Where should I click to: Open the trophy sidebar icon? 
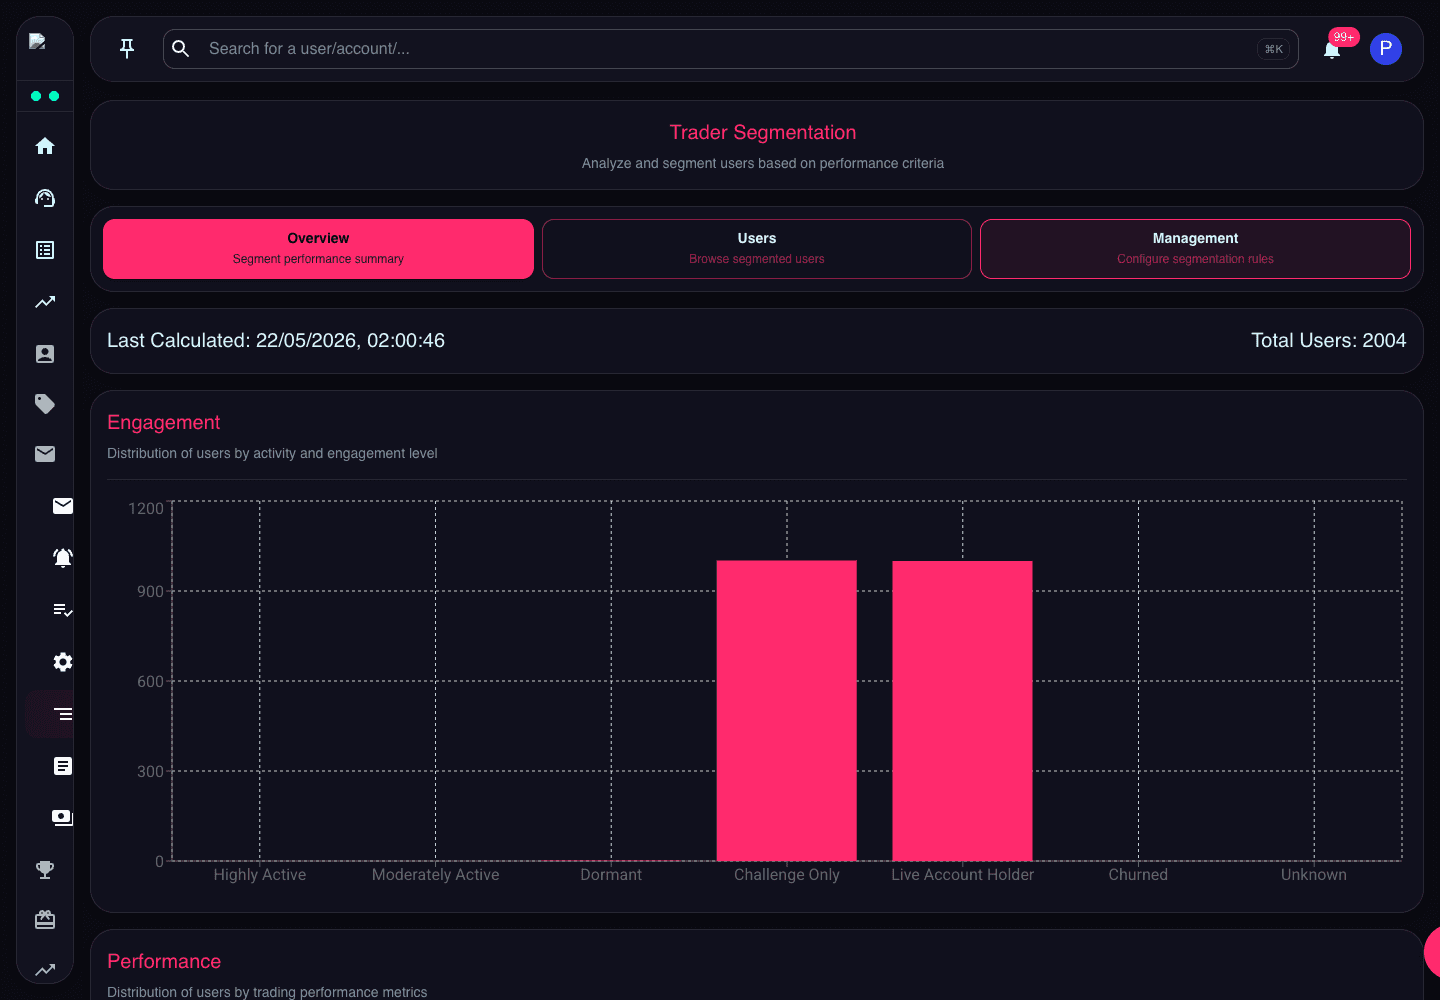pyautogui.click(x=45, y=870)
